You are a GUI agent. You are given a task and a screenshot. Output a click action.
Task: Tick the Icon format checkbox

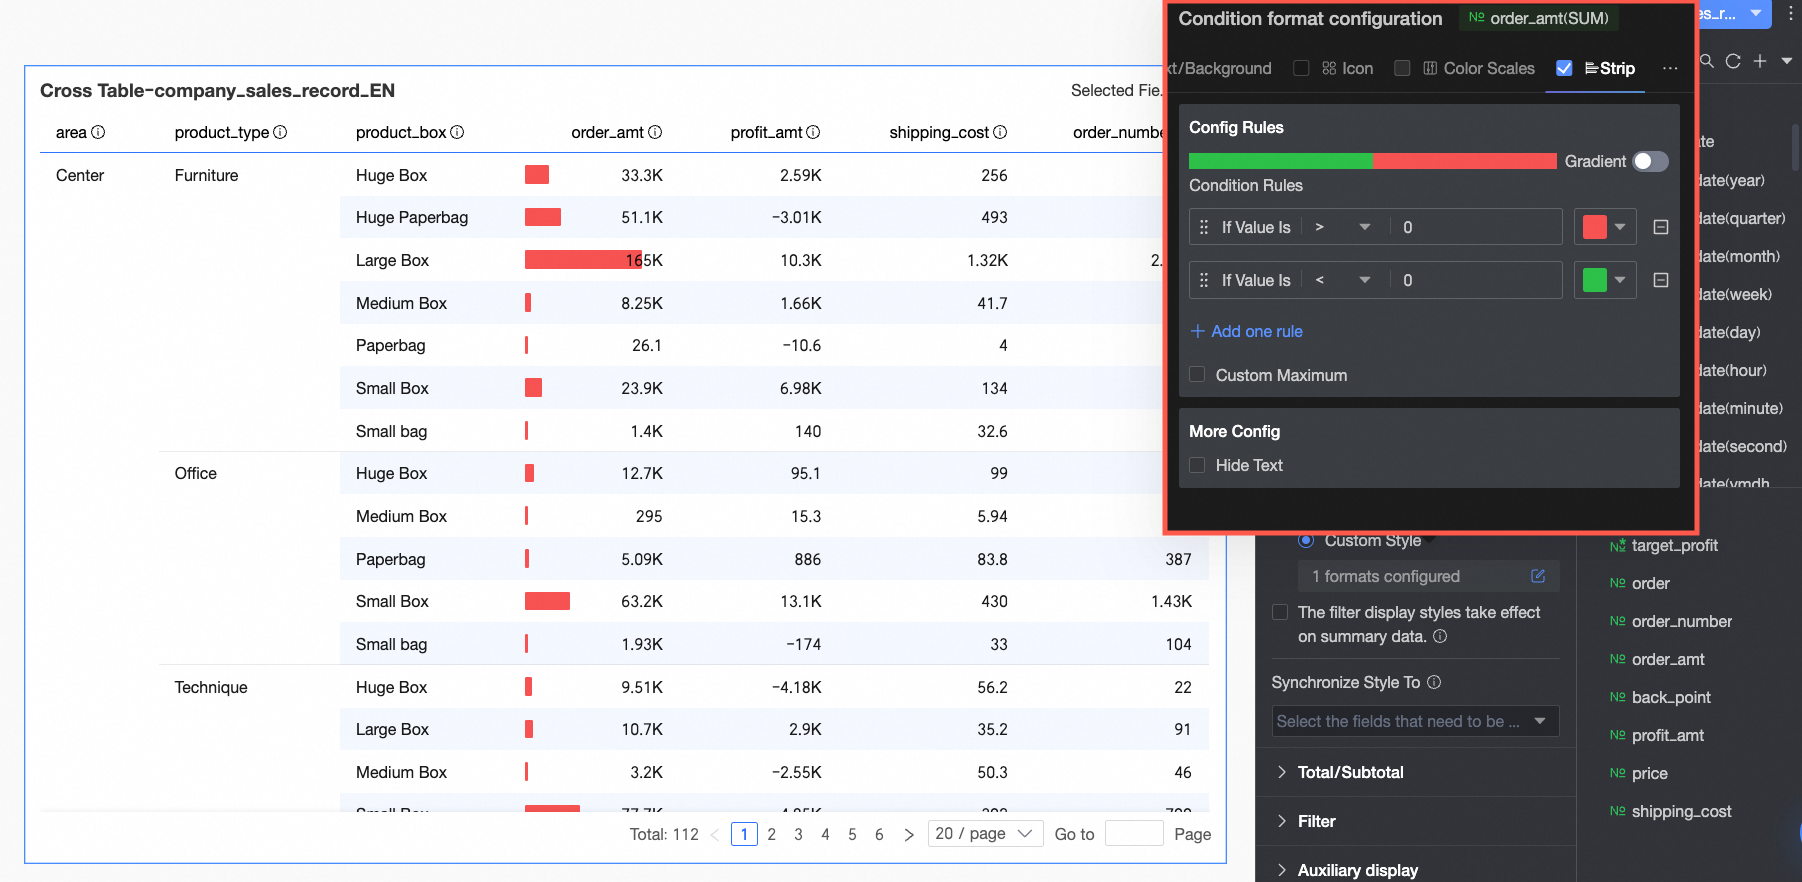1301,68
